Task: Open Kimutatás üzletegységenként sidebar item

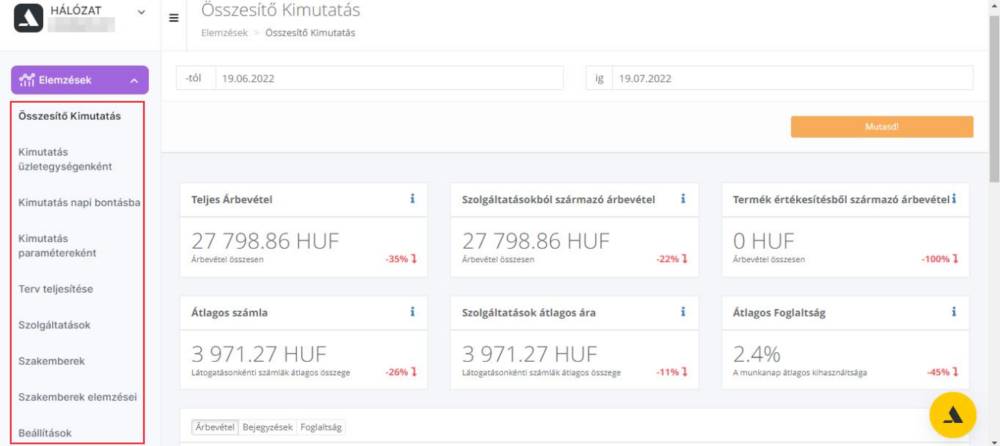Action: click(66, 160)
